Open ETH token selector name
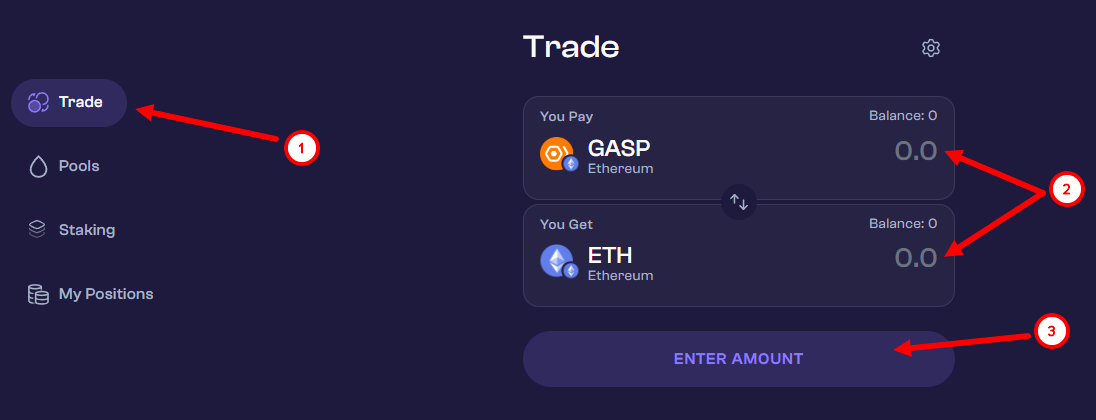The height and width of the screenshot is (420, 1096). coord(610,256)
